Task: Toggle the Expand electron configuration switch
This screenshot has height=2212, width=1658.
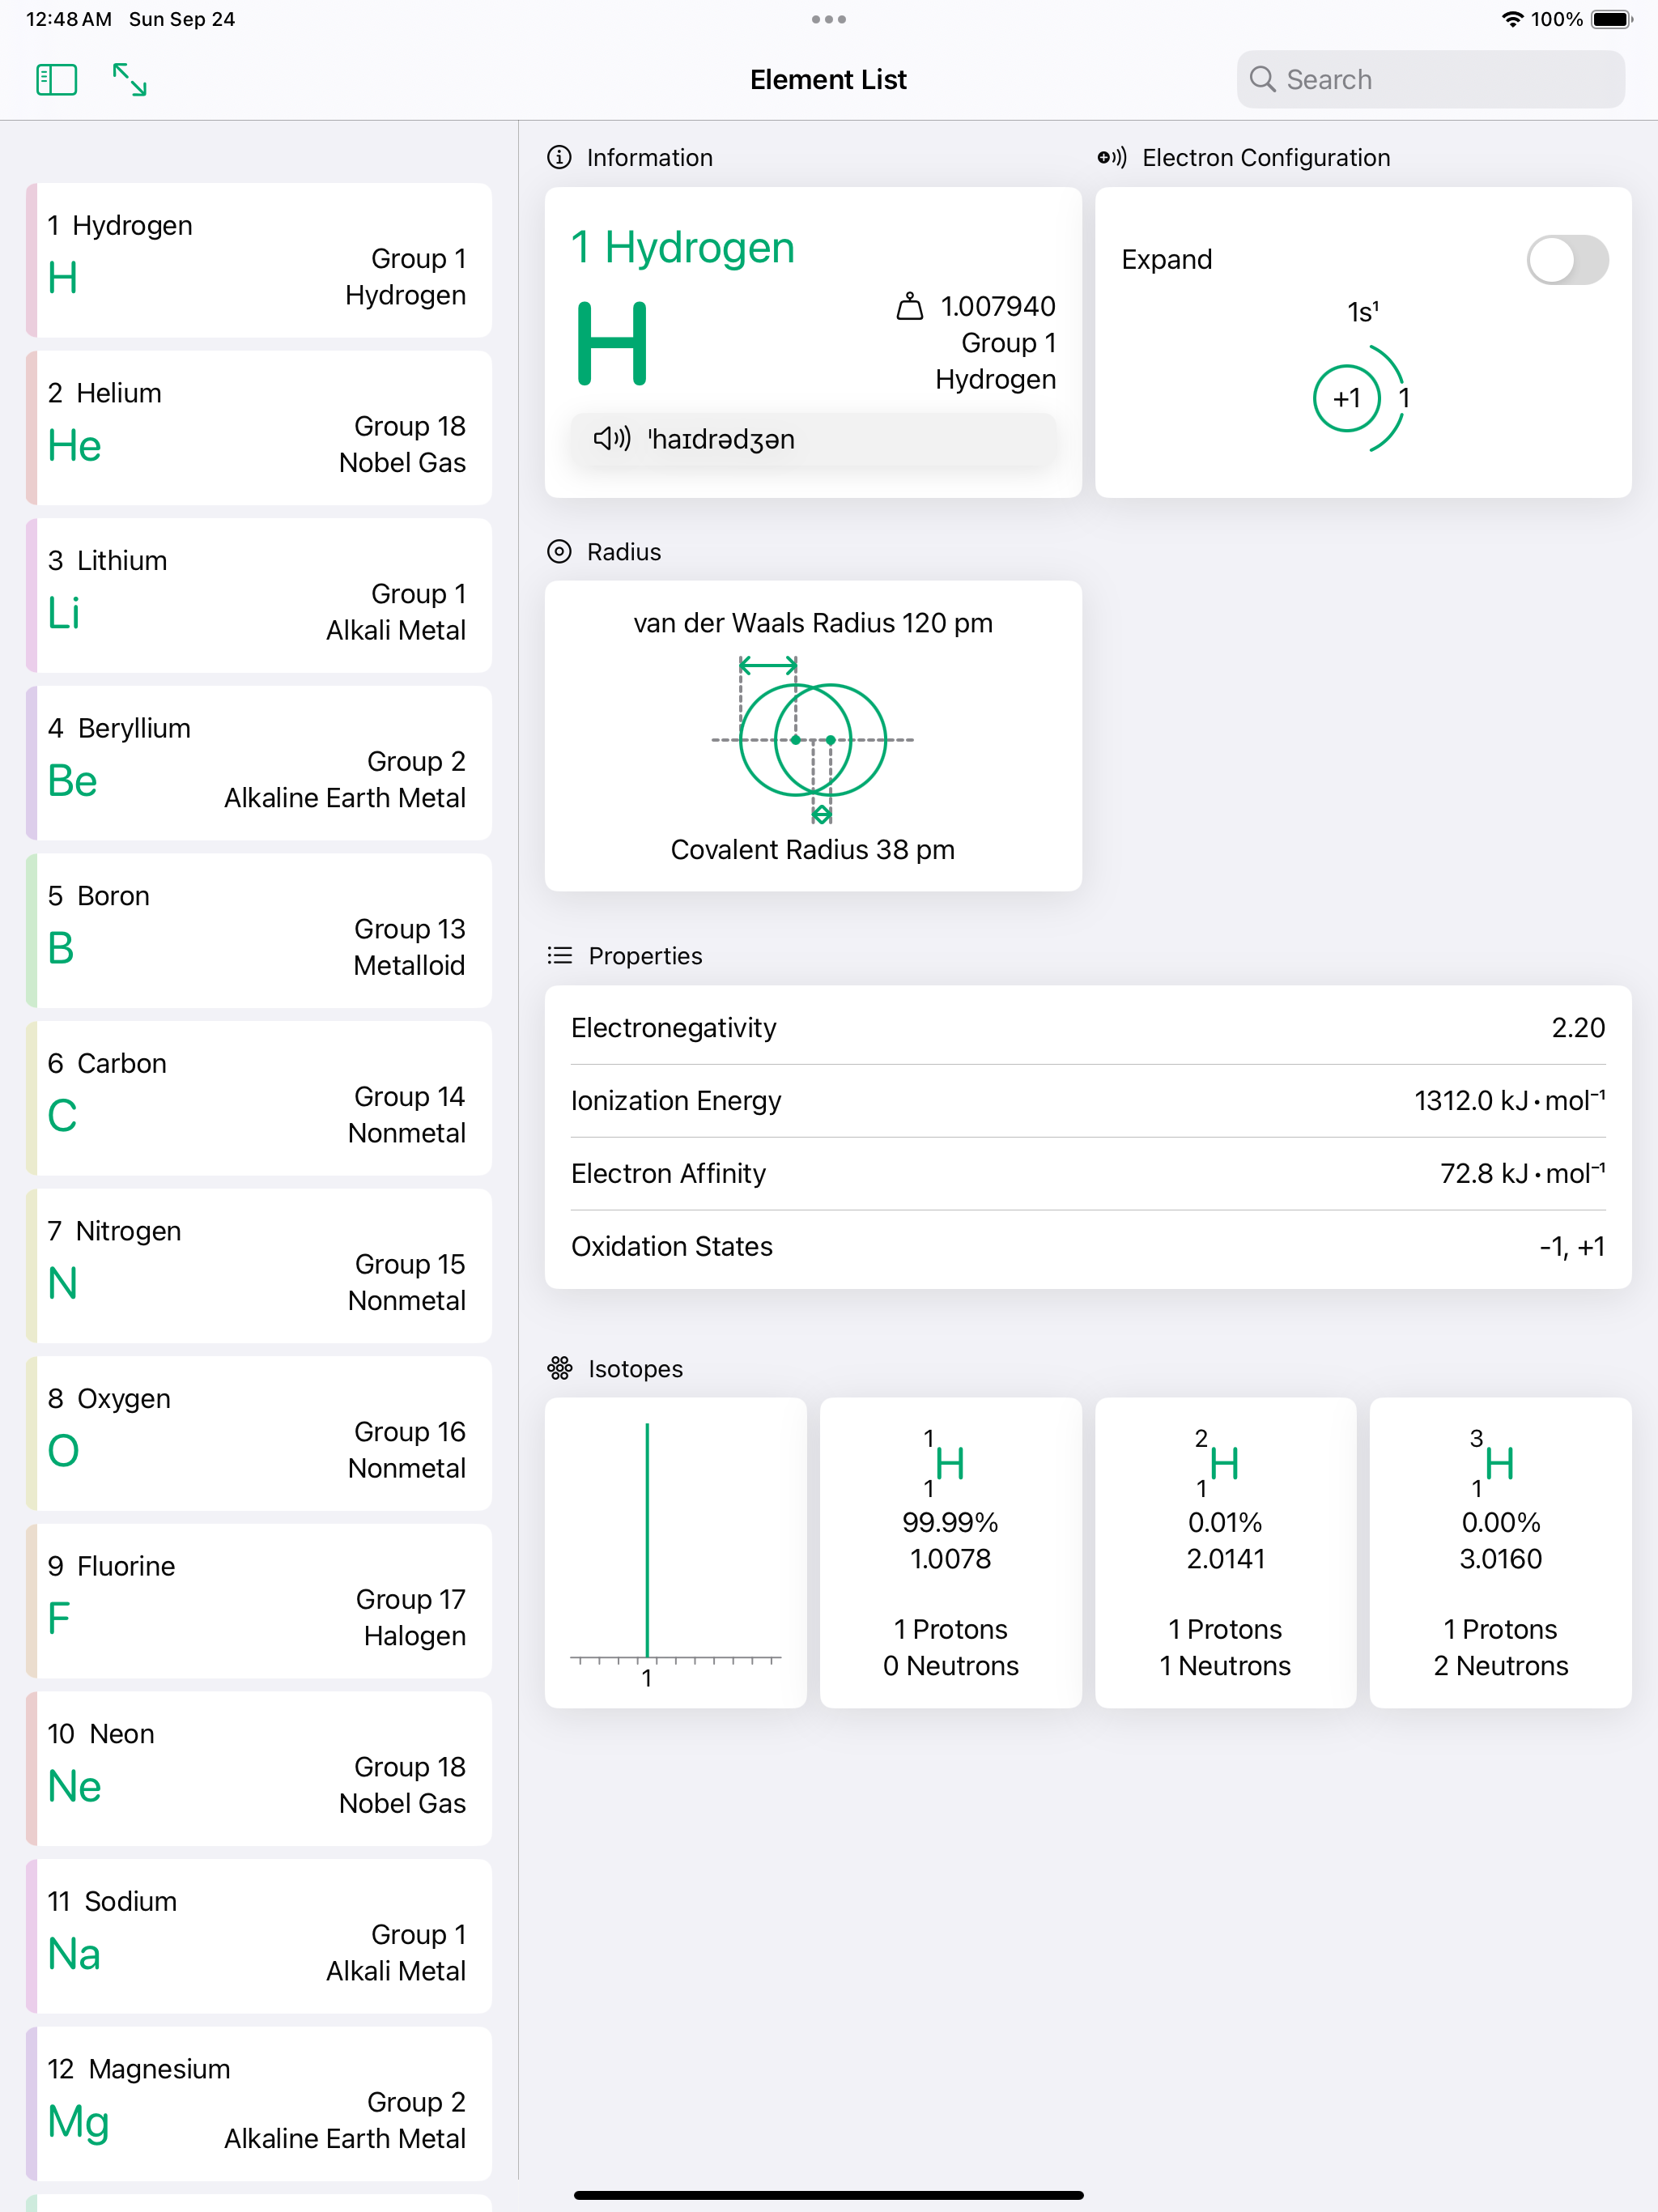Action: (1567, 260)
